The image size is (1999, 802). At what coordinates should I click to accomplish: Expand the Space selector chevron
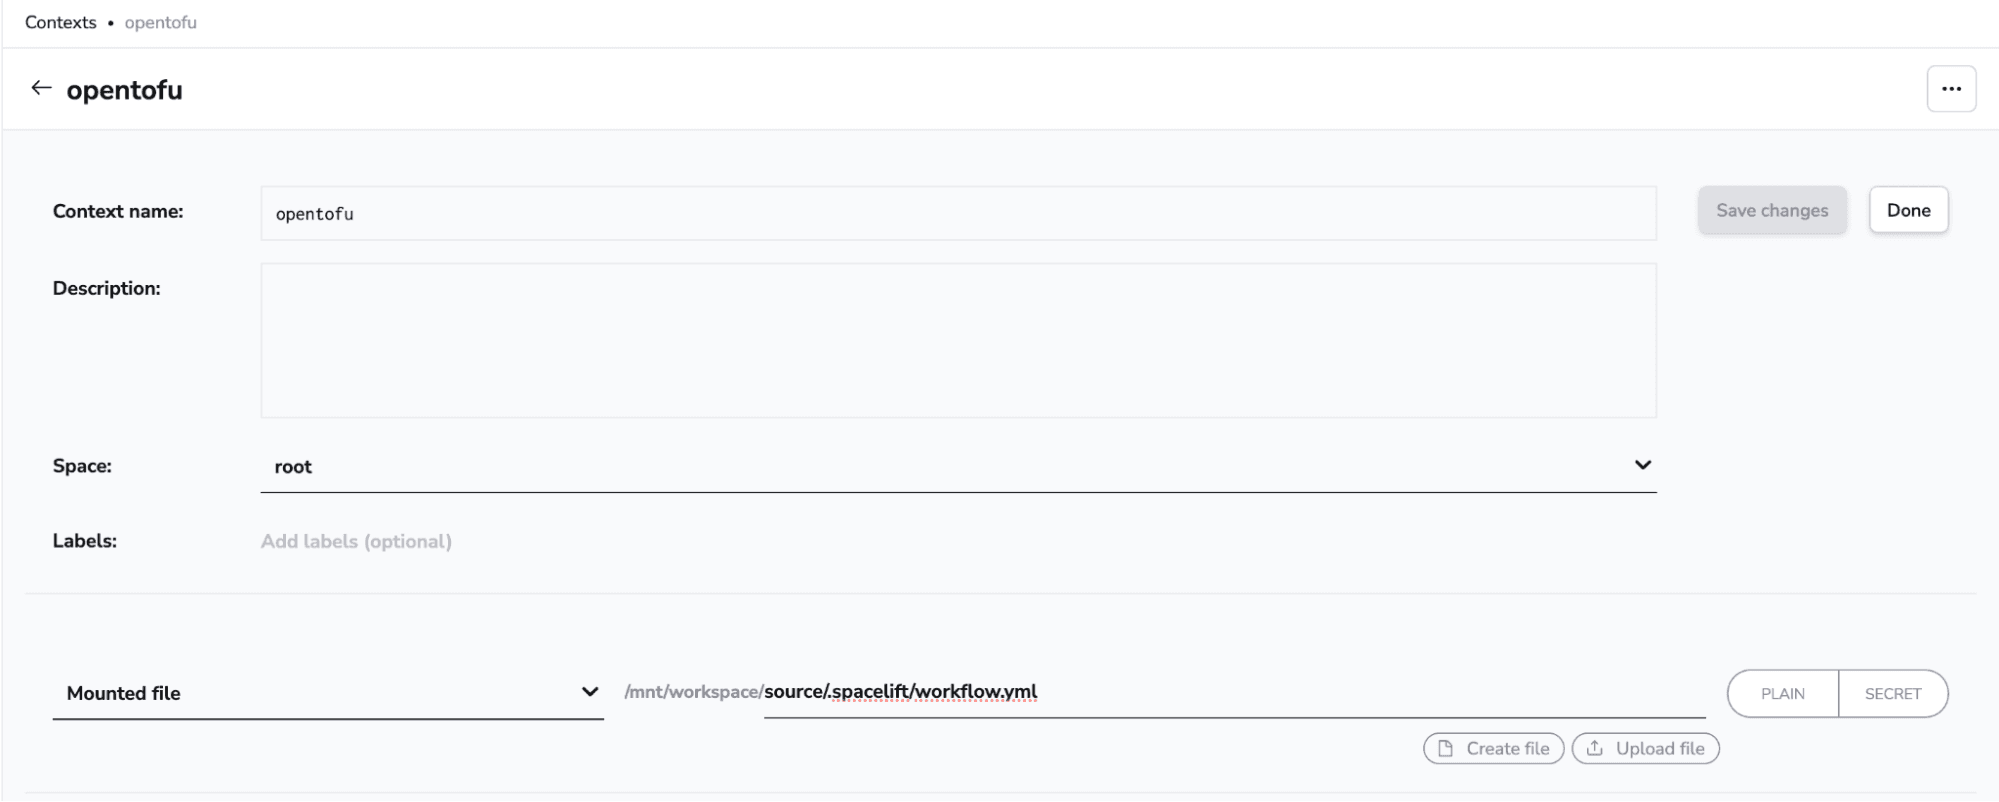tap(1642, 465)
